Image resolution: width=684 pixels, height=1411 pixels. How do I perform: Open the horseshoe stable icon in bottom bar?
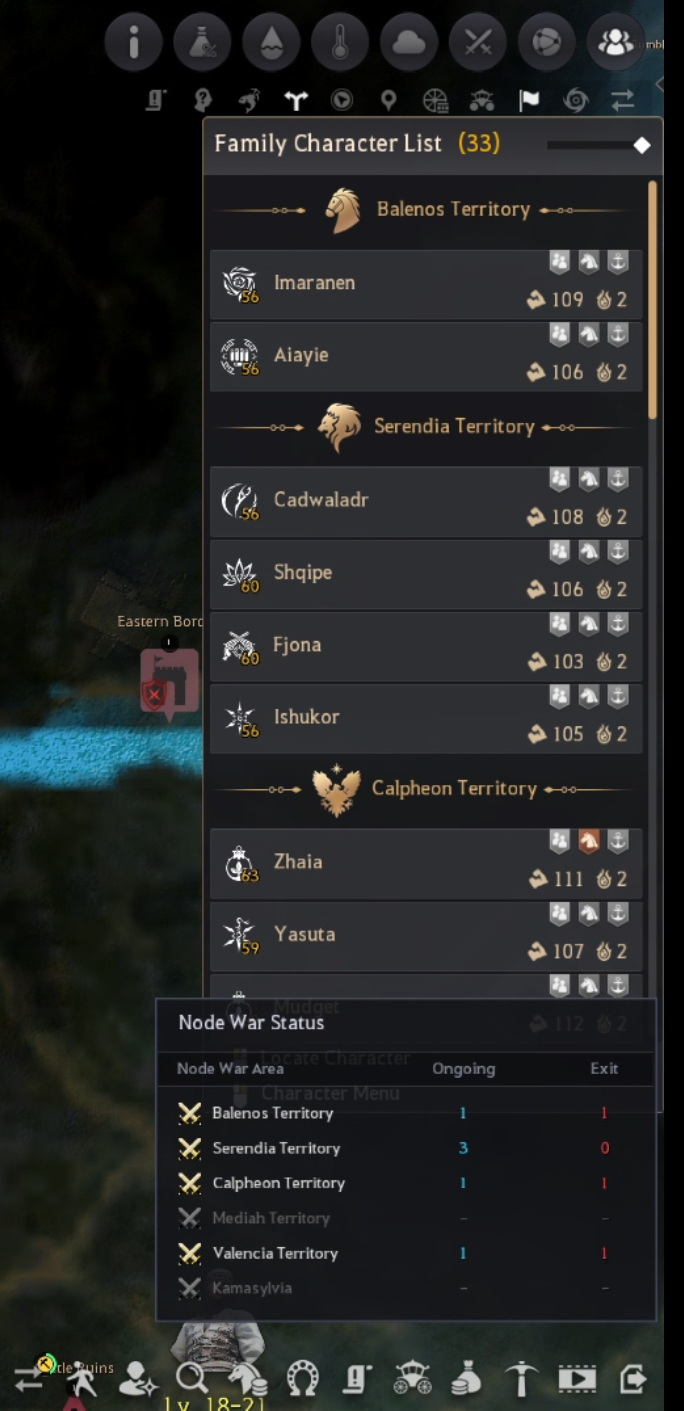coord(302,1380)
